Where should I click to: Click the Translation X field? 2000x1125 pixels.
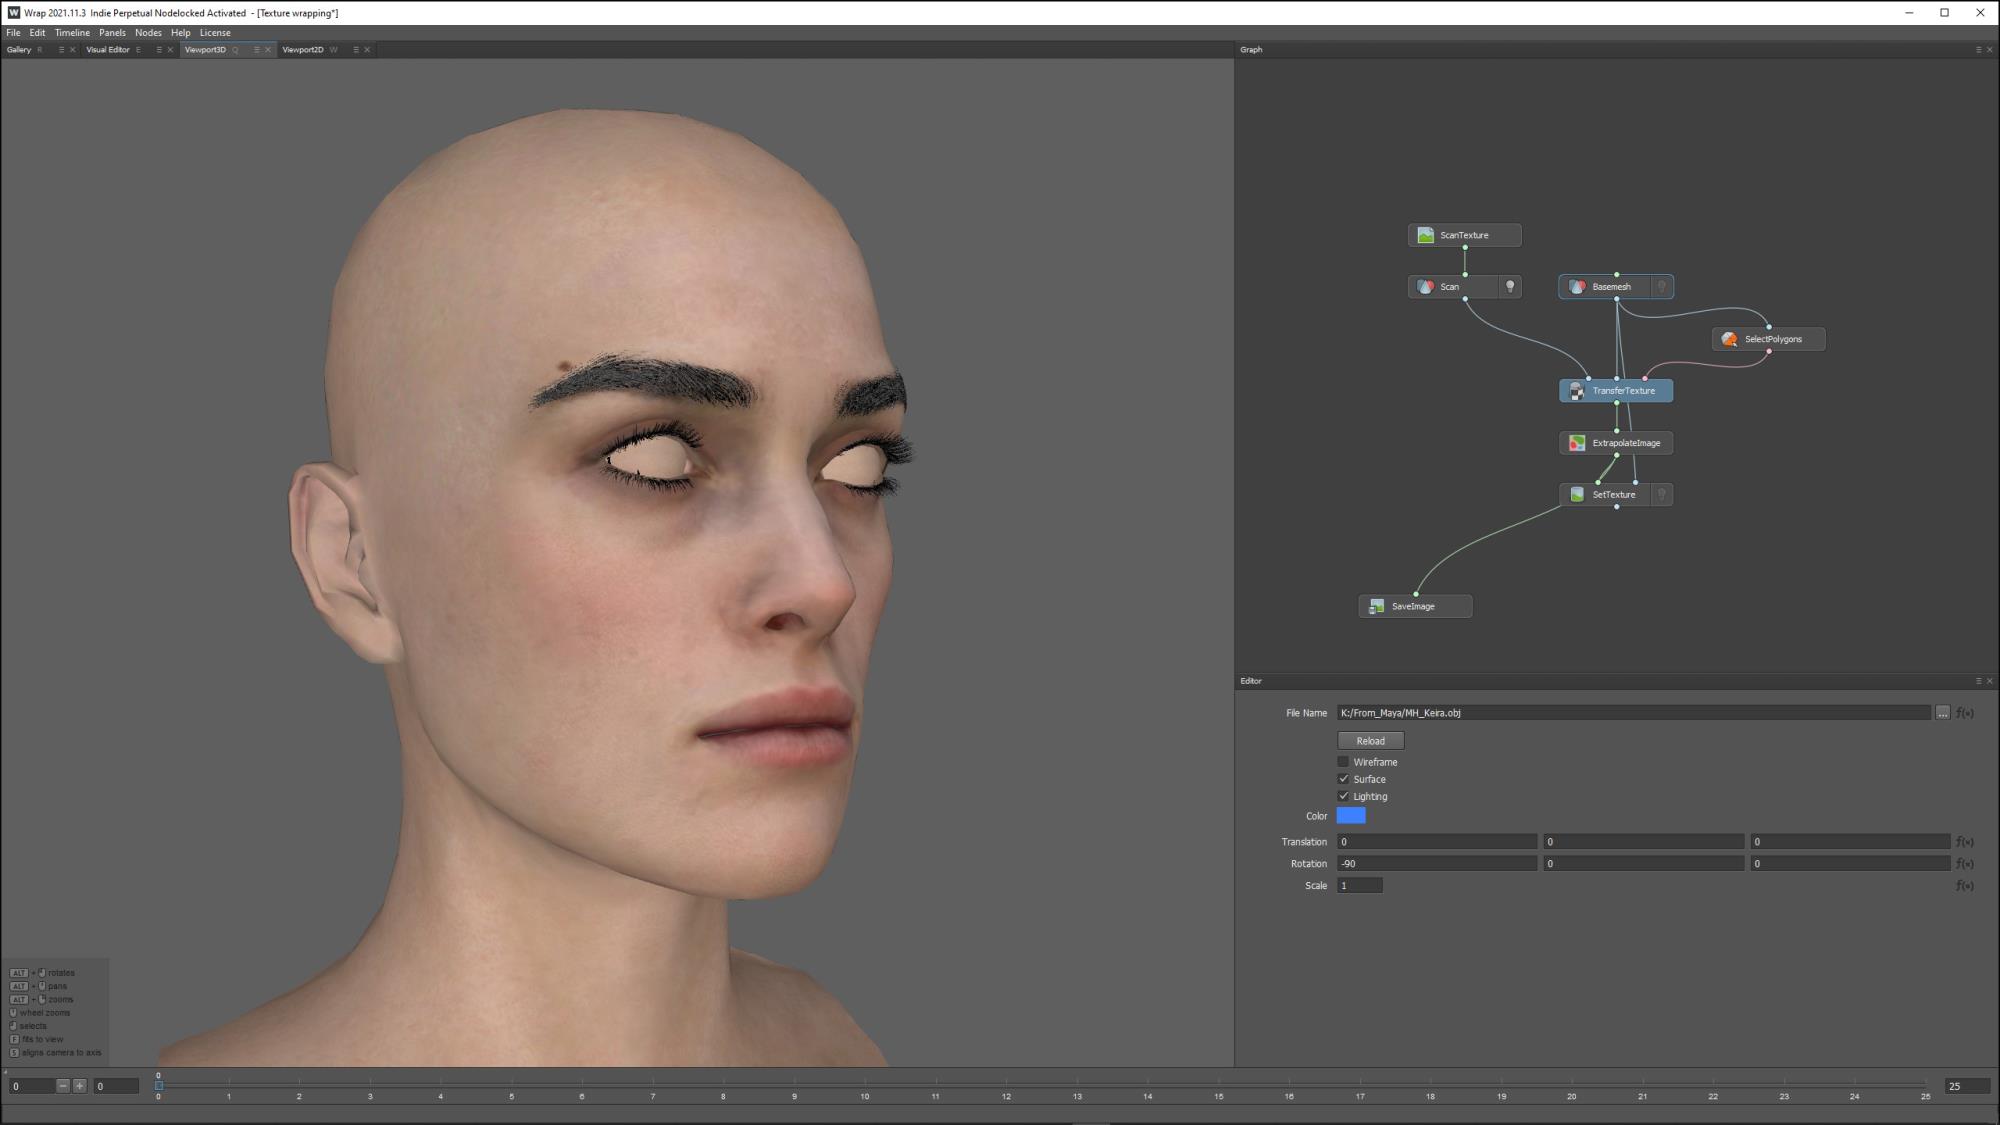[x=1437, y=842]
